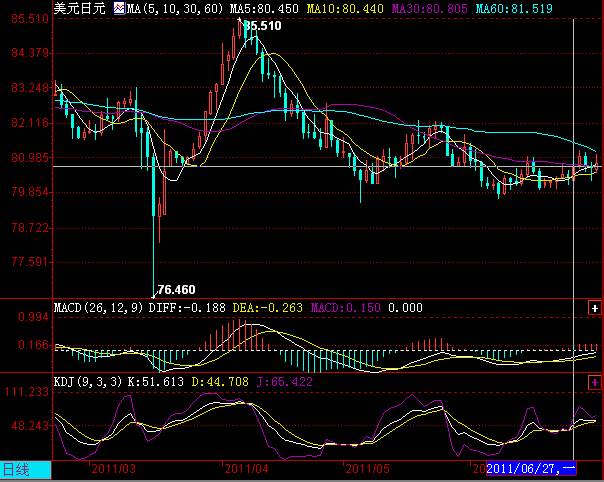Image resolution: width=604 pixels, height=482 pixels.
Task: Click the KDJ(9,3,3) indicator label
Action: [88, 382]
